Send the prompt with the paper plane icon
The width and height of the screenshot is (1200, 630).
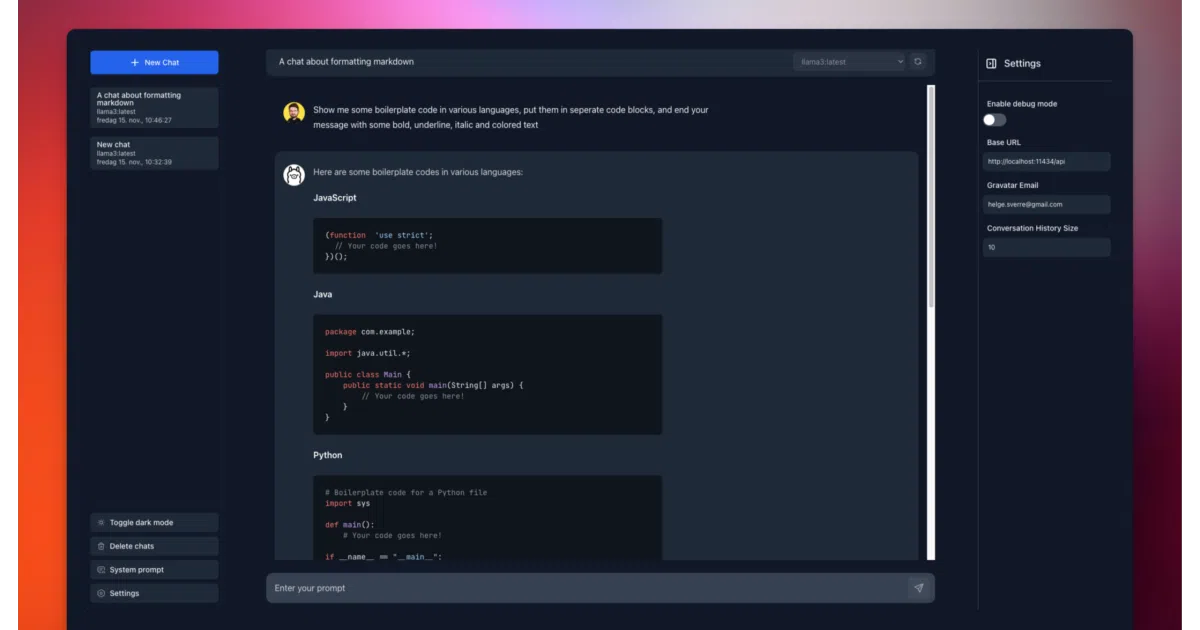919,588
